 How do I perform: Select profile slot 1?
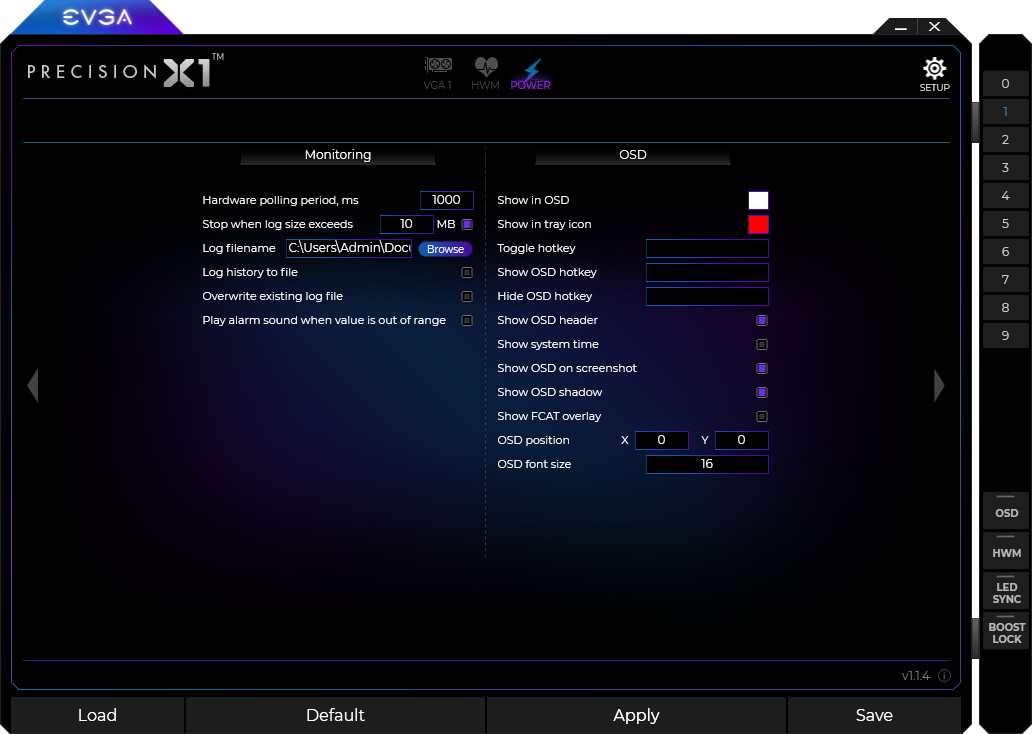click(x=1005, y=111)
